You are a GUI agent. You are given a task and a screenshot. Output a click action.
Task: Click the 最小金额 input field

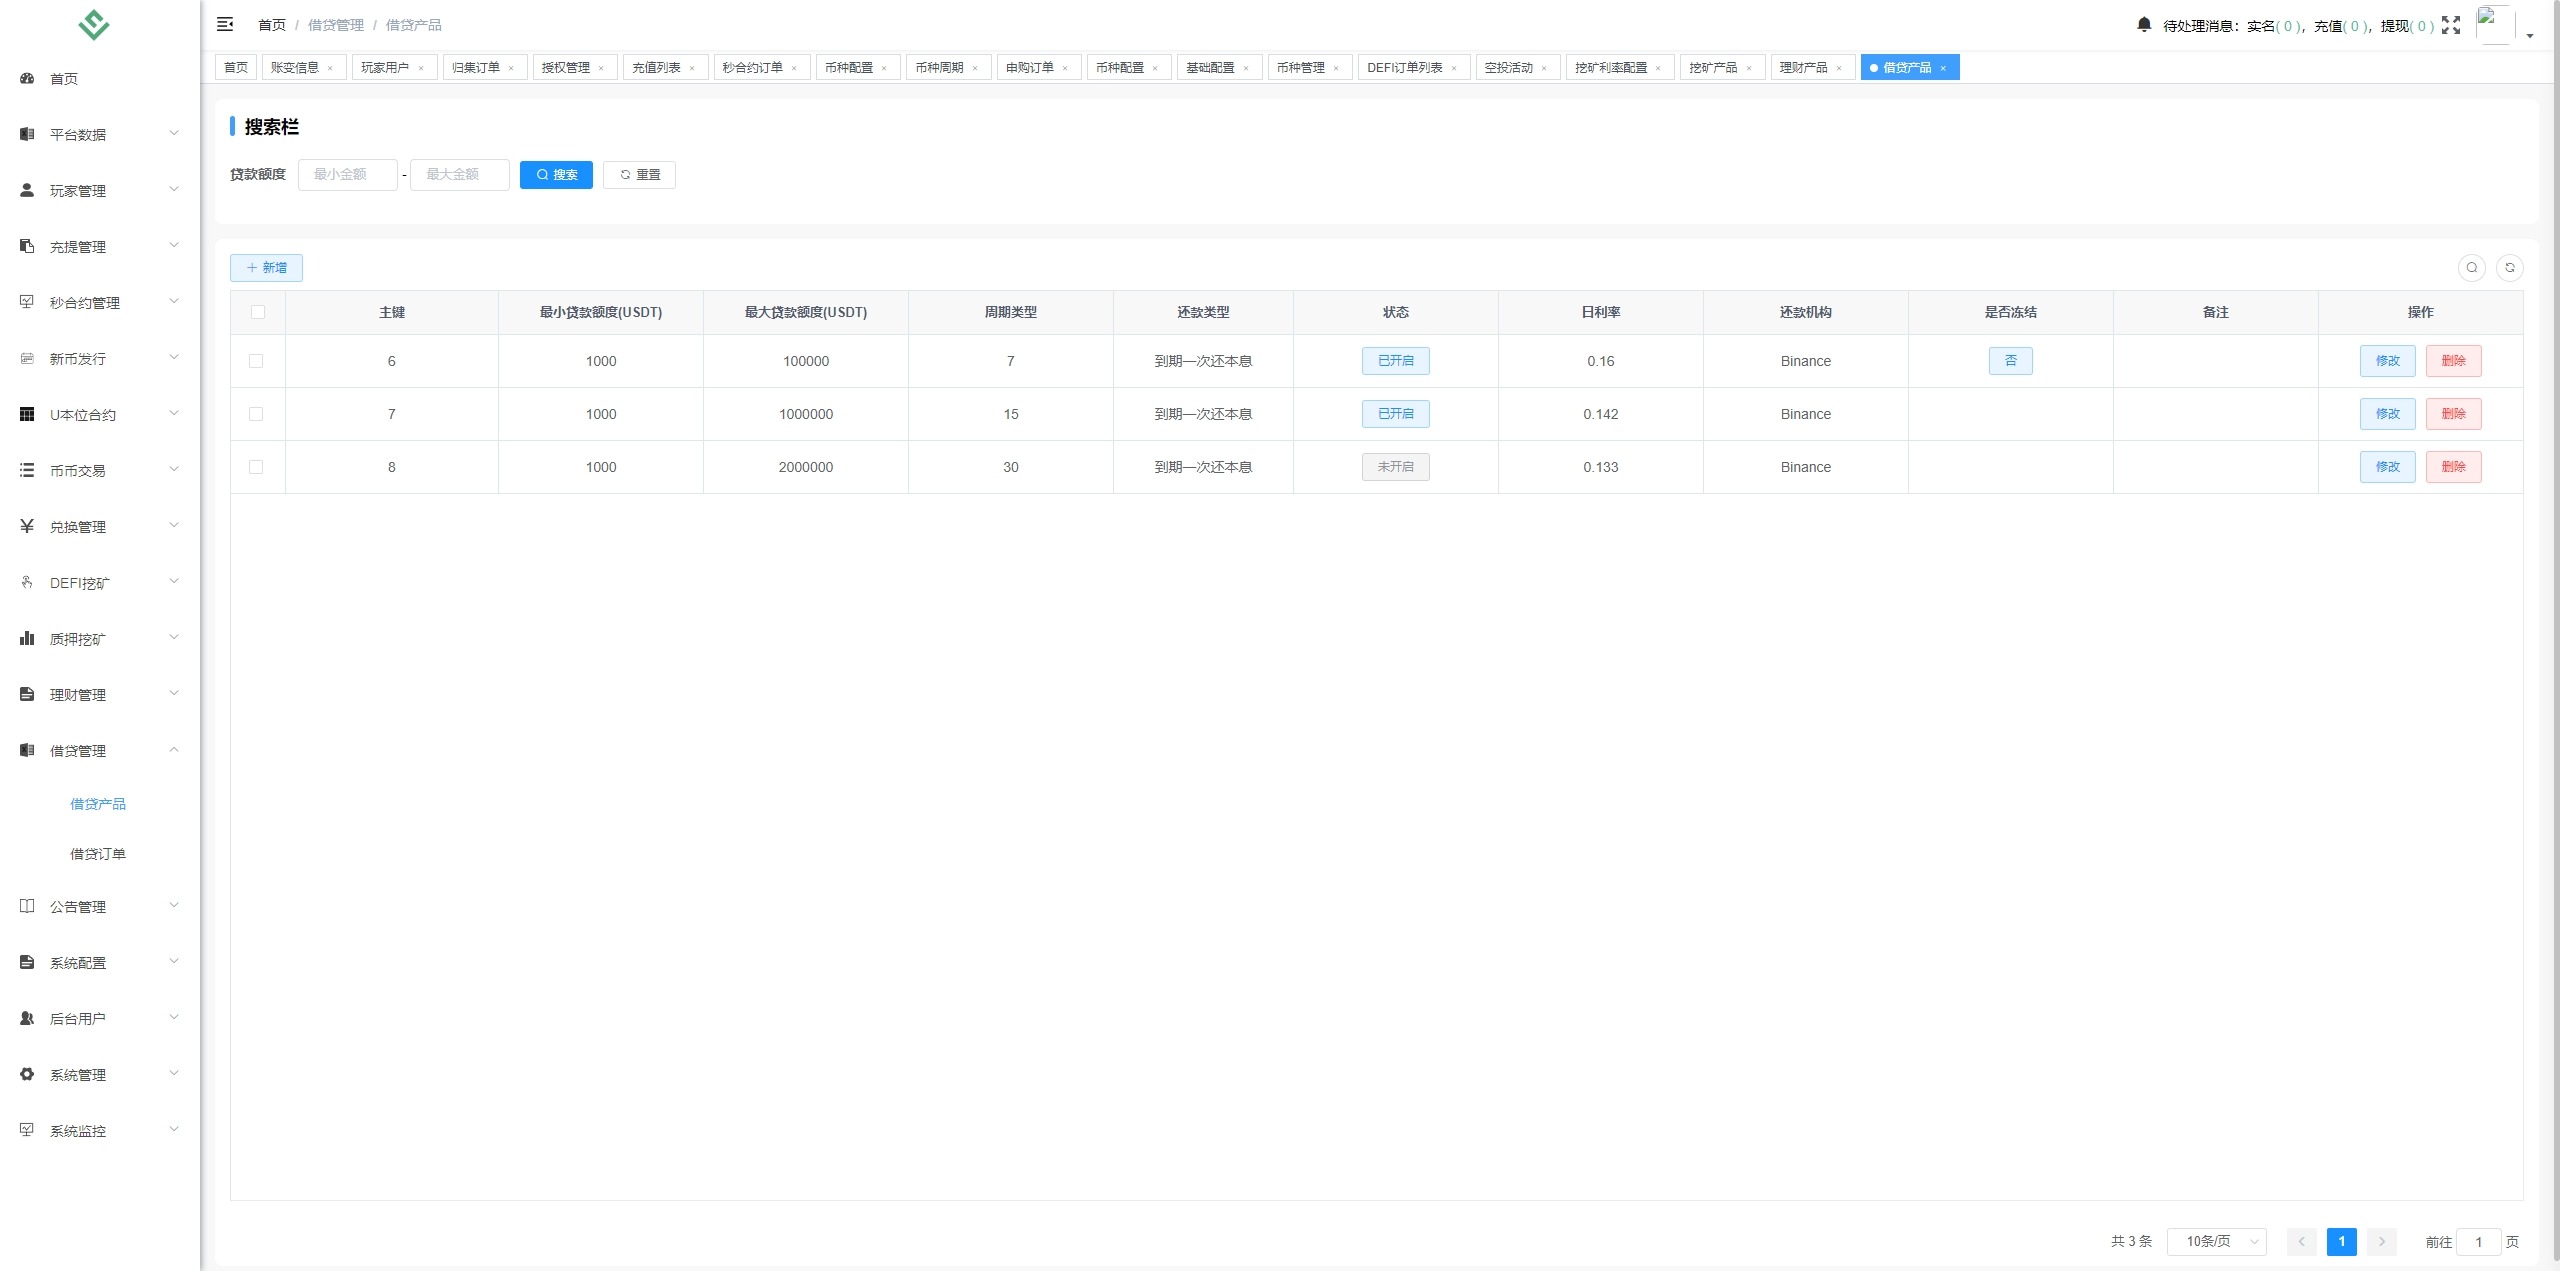coord(348,175)
